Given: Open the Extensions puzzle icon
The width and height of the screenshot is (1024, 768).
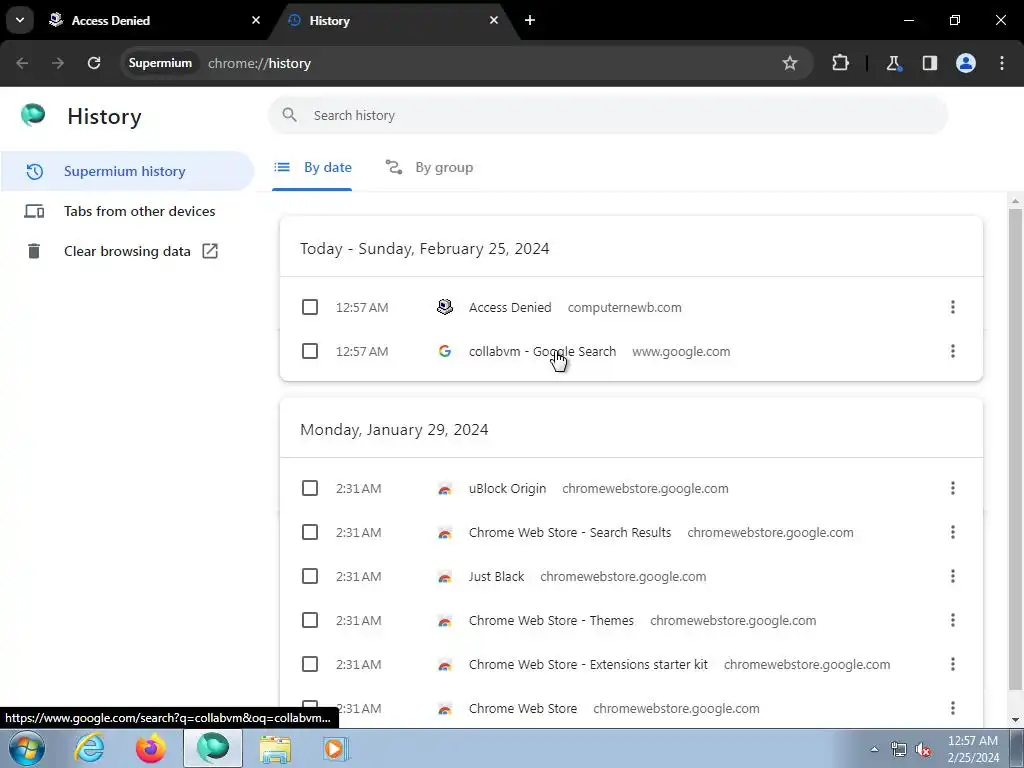Looking at the screenshot, I should pos(840,63).
